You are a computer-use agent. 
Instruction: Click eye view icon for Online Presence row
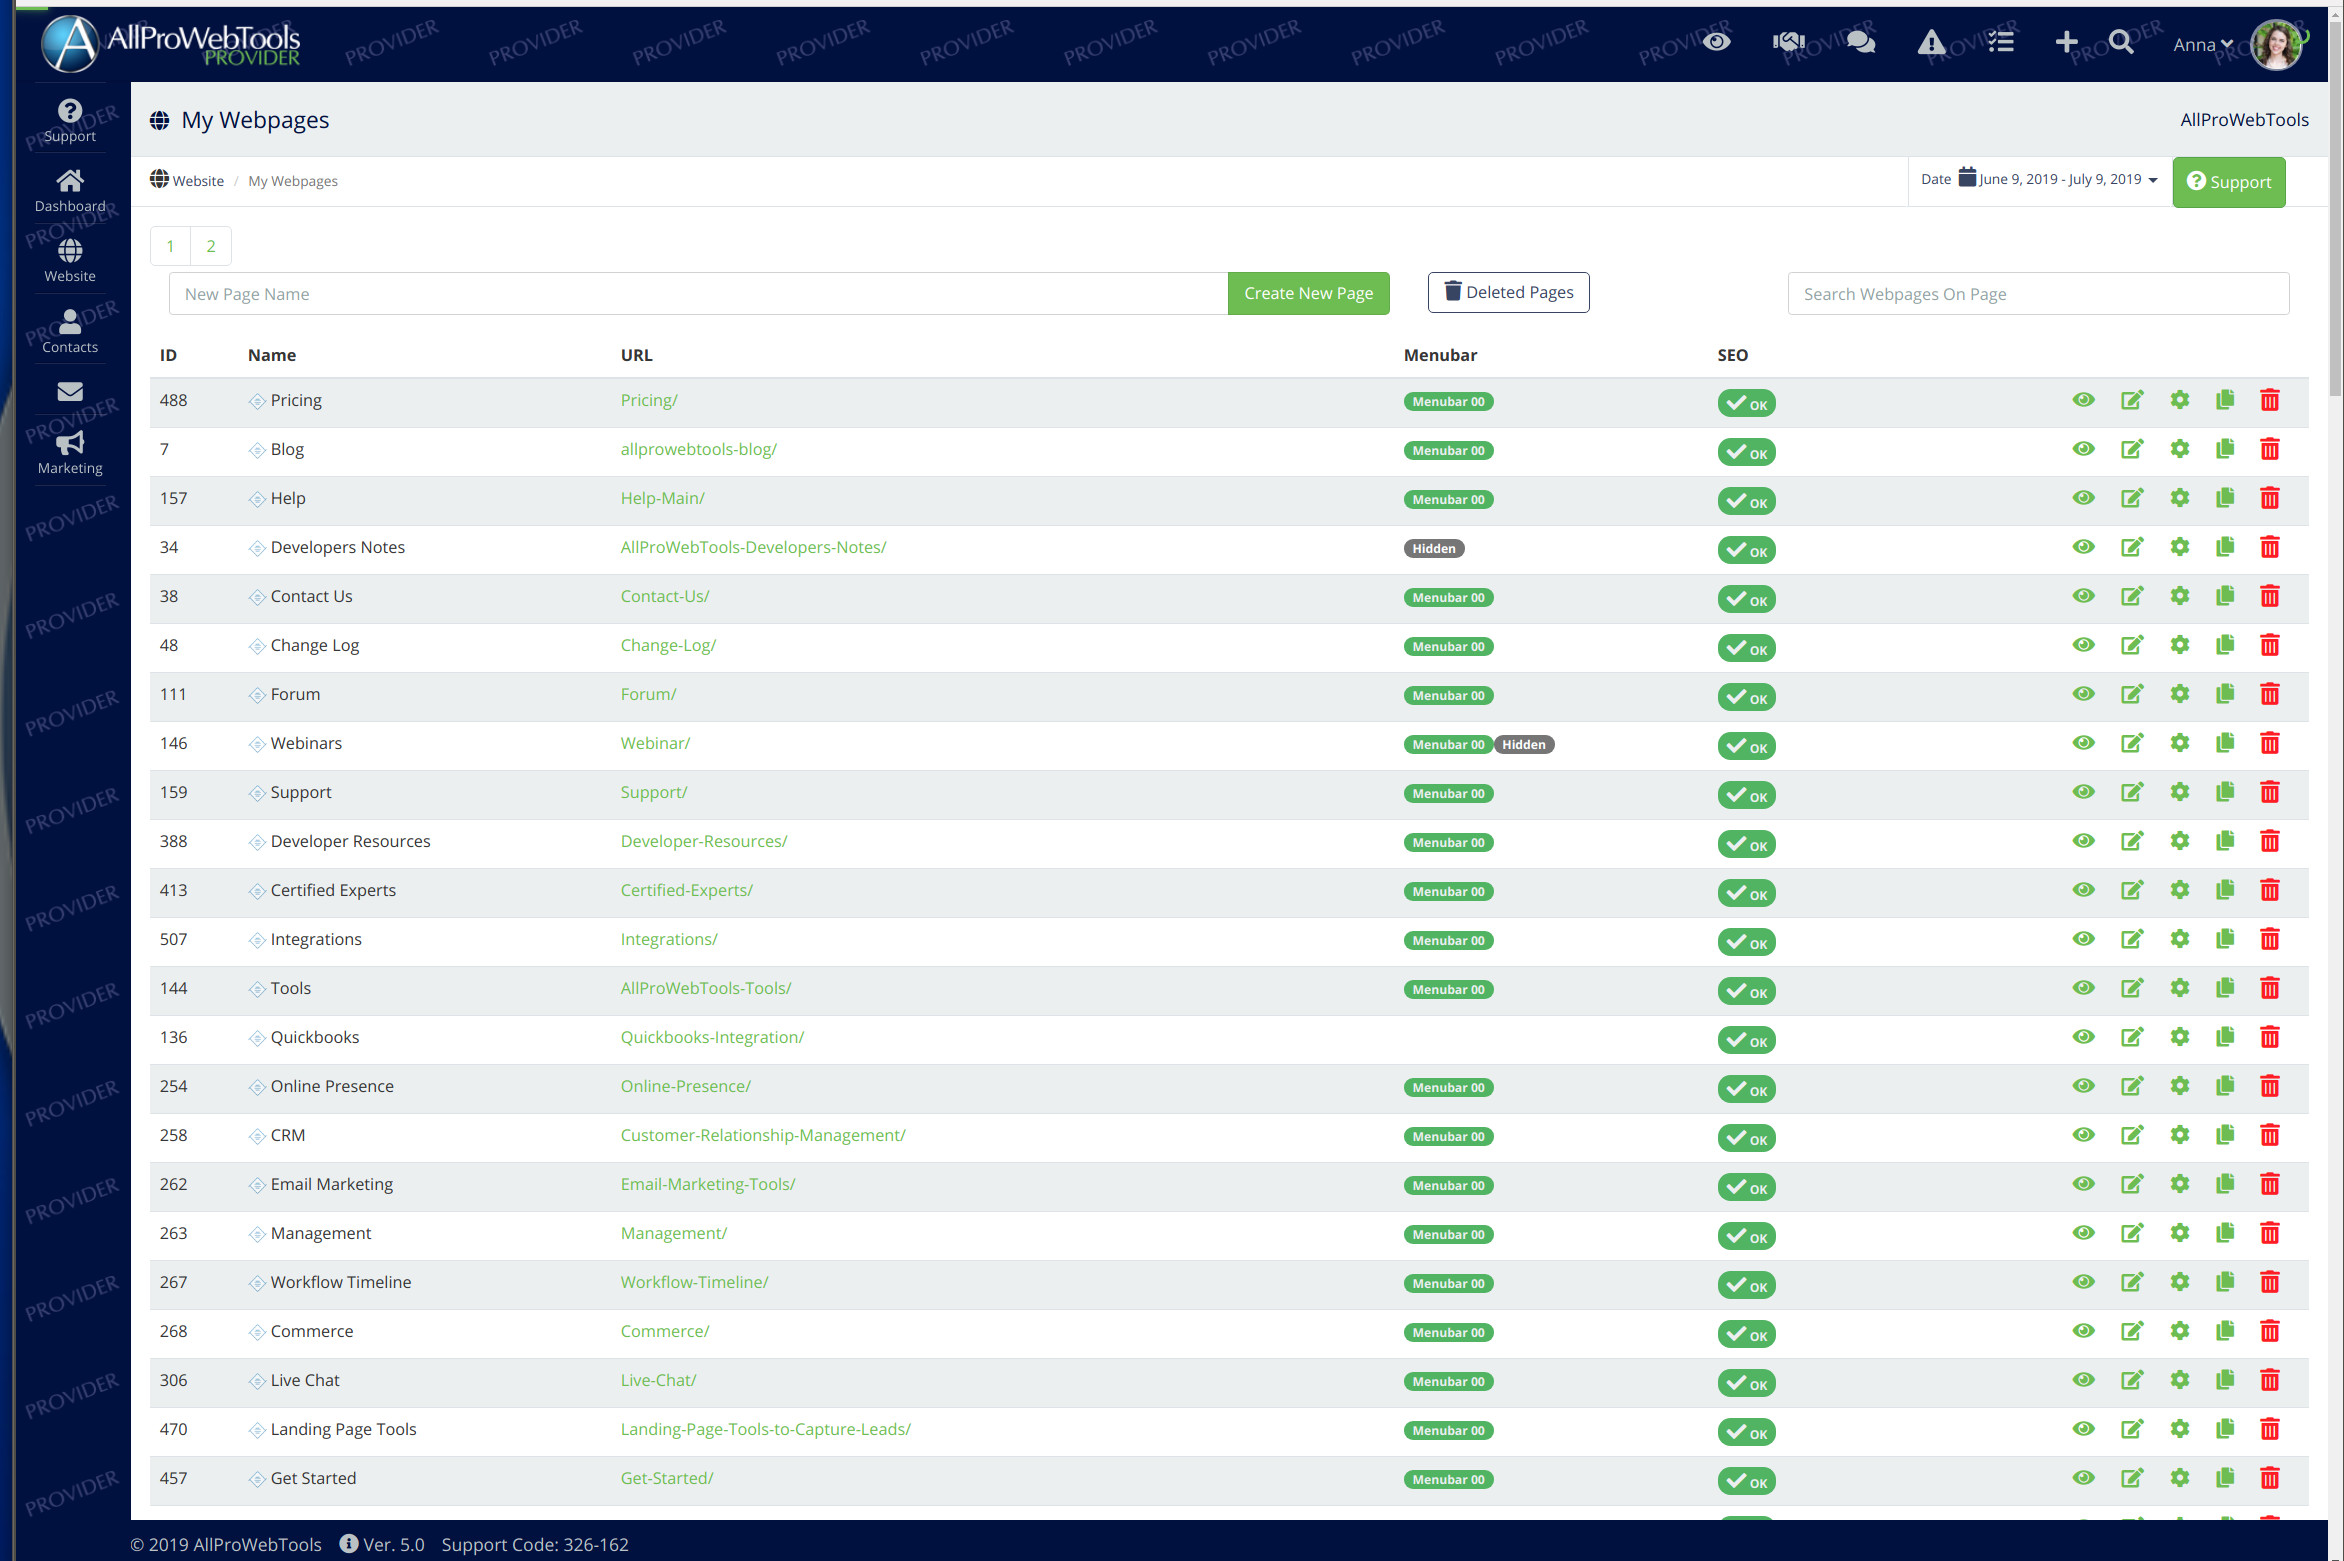point(2084,1086)
